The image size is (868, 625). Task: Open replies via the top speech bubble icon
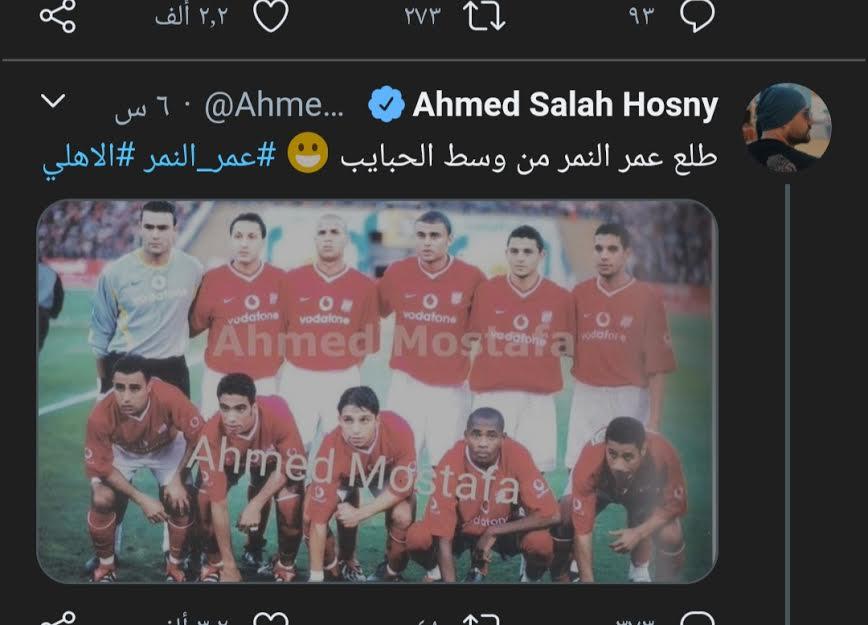pyautogui.click(x=697, y=16)
